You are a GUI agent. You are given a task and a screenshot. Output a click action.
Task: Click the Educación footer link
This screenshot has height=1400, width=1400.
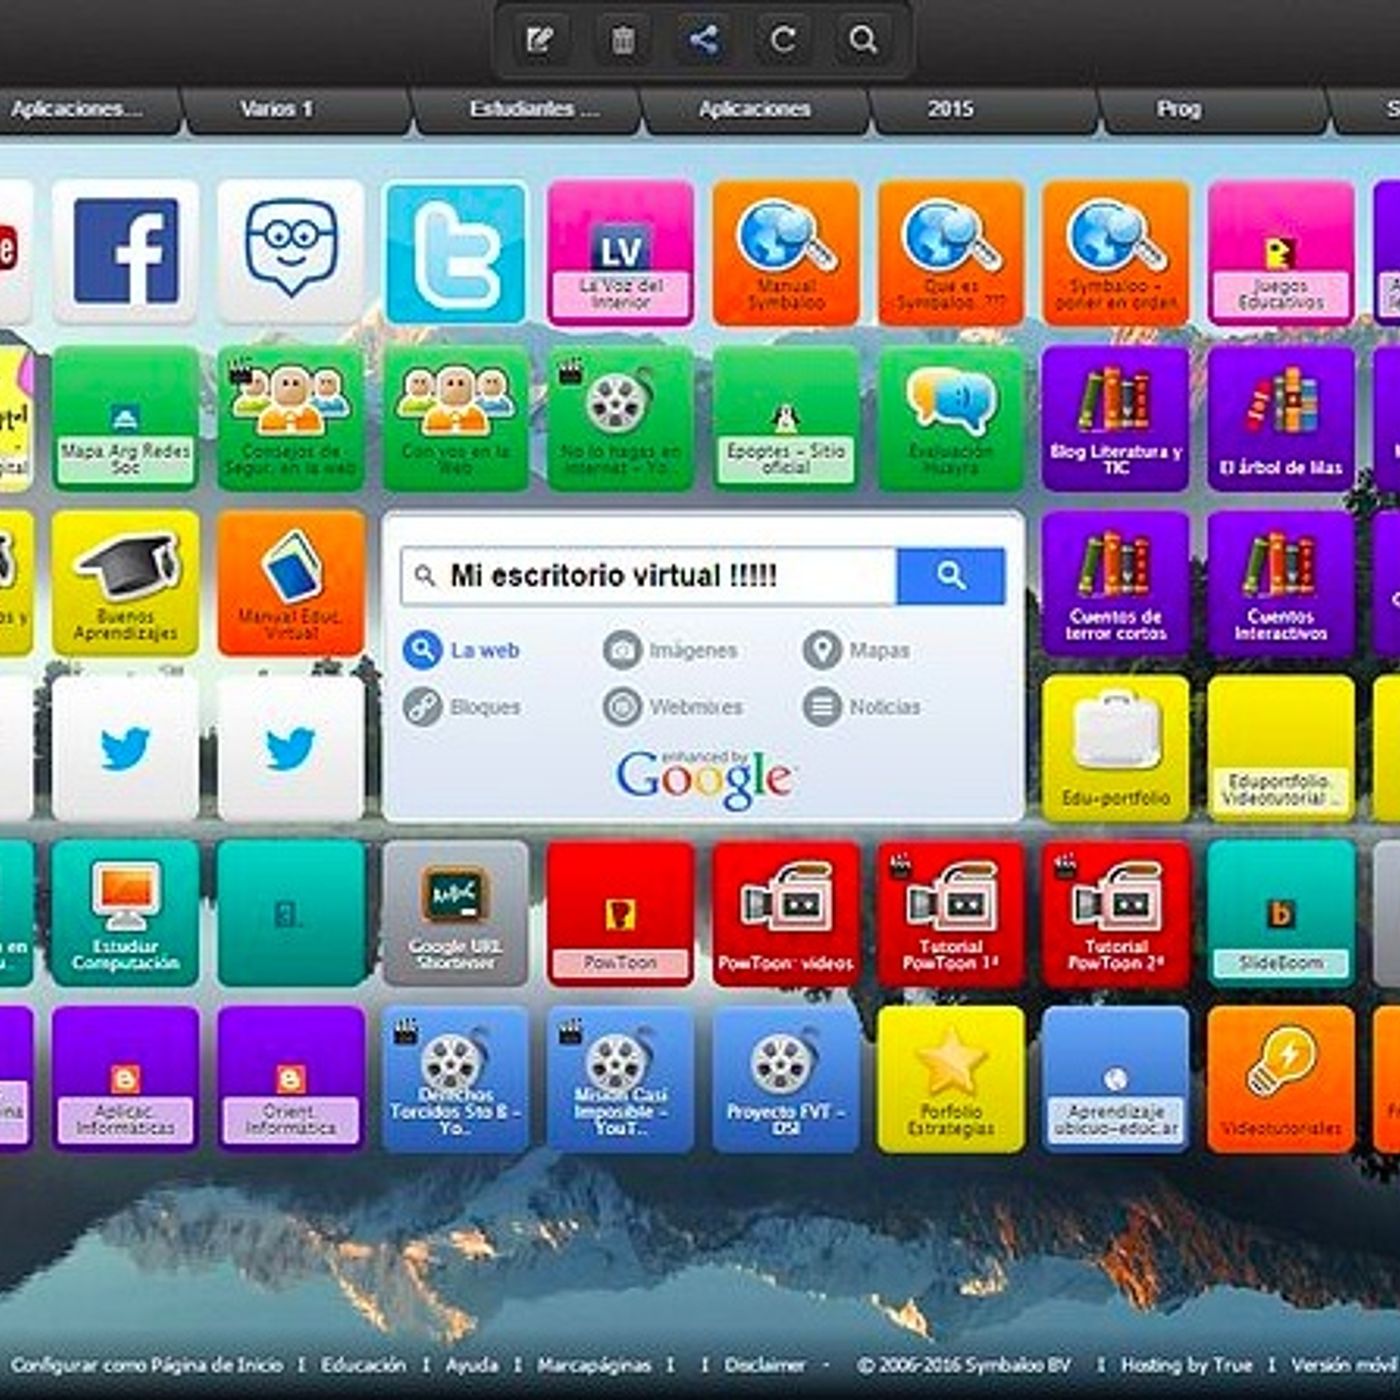[364, 1365]
